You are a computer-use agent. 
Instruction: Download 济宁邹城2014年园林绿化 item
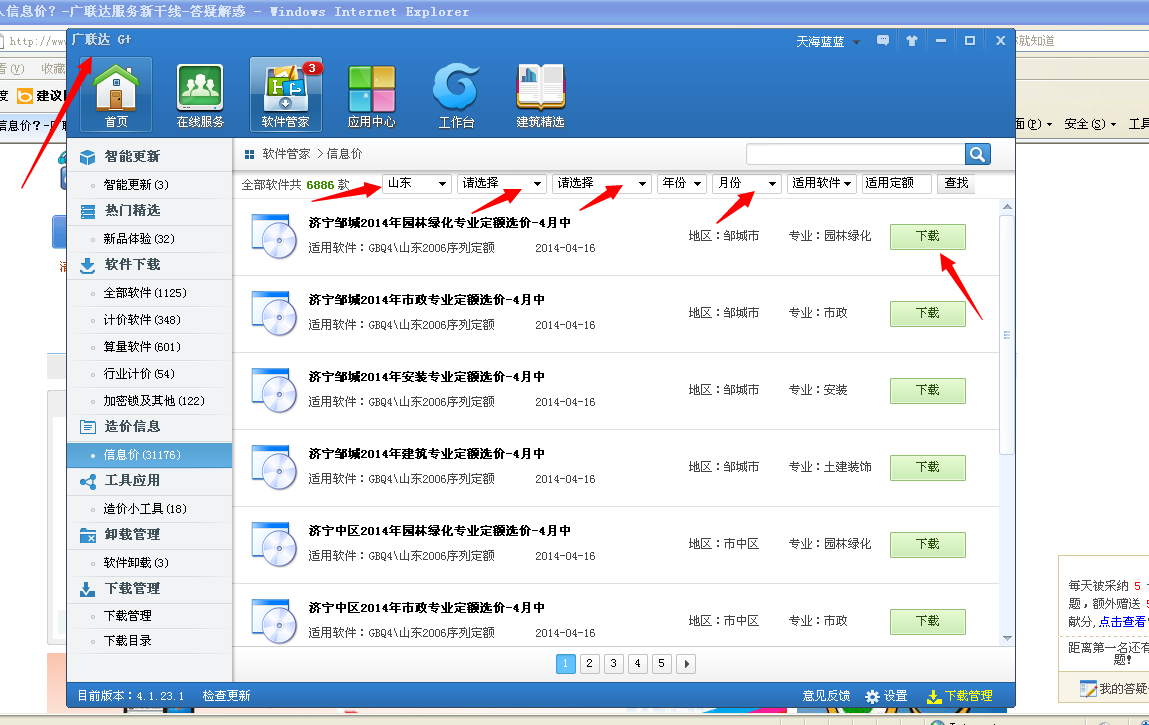coord(928,236)
